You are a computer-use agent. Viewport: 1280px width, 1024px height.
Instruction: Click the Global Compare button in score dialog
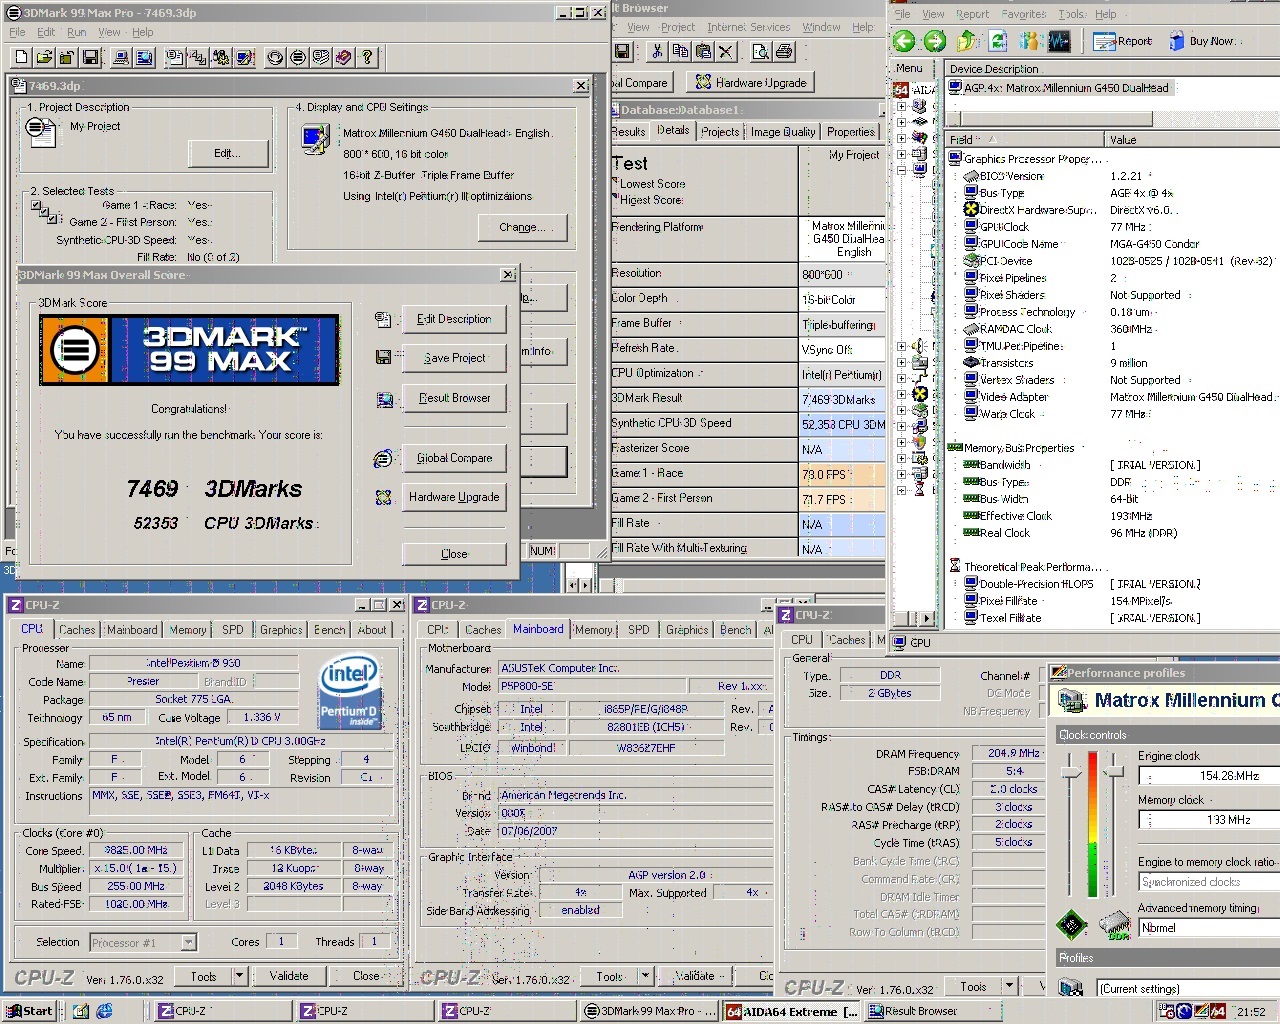click(454, 458)
